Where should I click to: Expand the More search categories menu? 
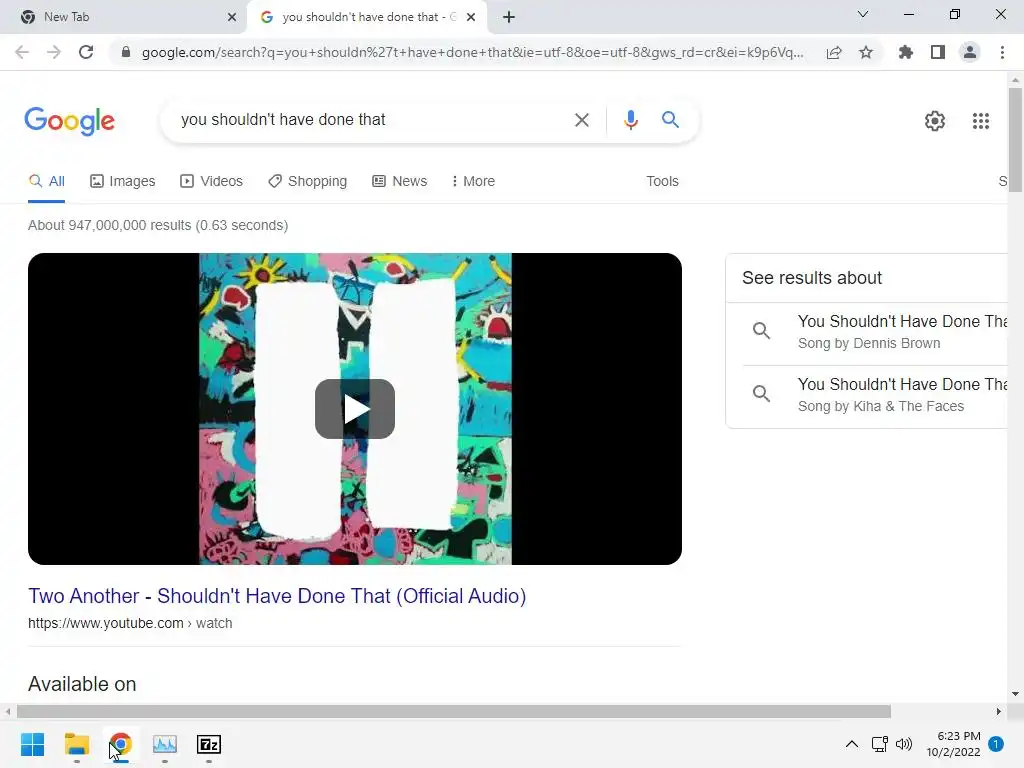(x=473, y=182)
